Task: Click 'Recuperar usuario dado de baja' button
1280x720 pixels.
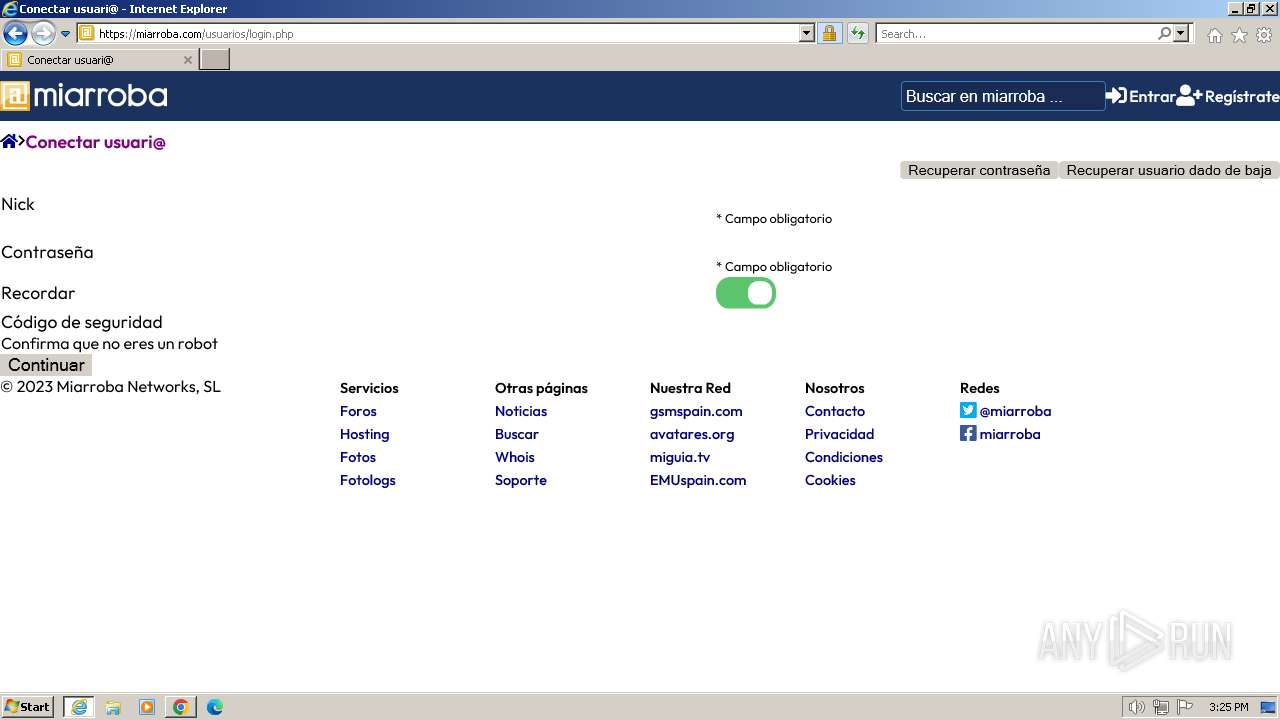Action: pos(1169,170)
